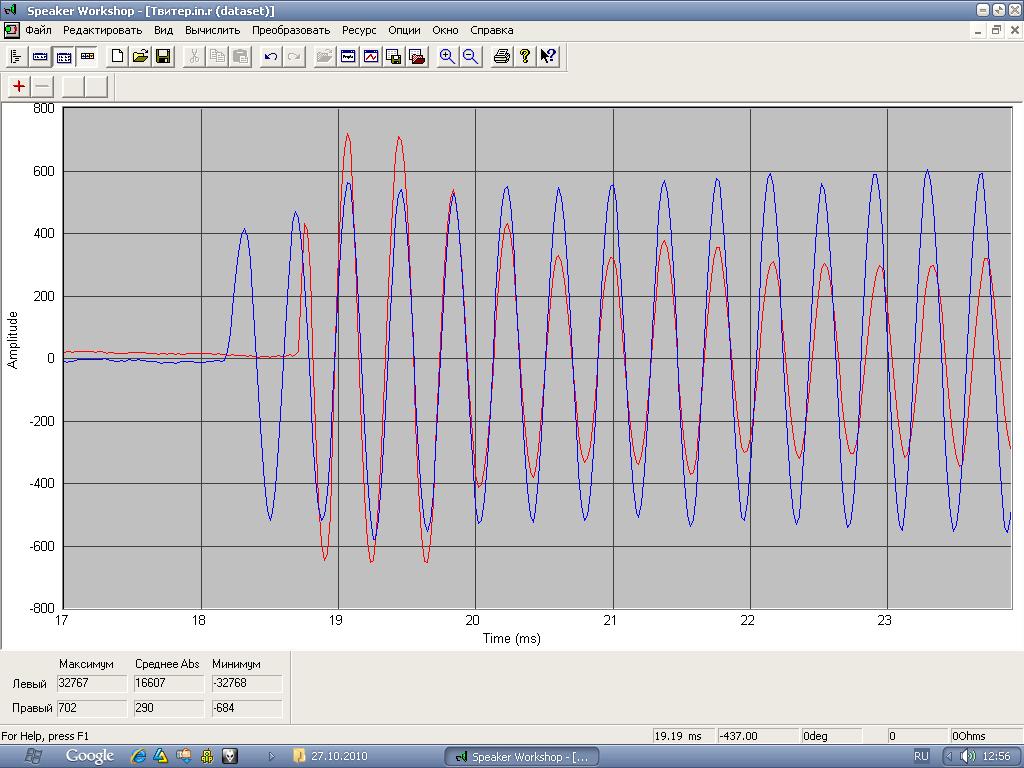The width and height of the screenshot is (1024, 768).
Task: Print the chart via the printer icon
Action: [502, 57]
